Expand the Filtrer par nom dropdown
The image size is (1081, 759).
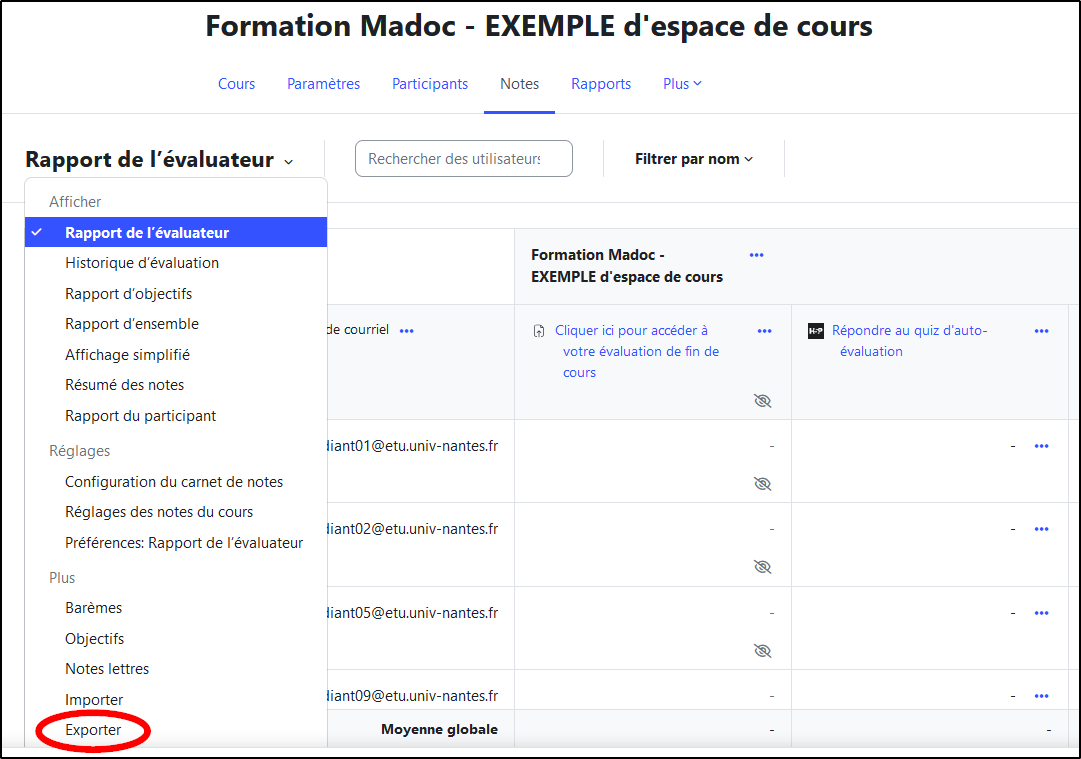[x=694, y=159]
